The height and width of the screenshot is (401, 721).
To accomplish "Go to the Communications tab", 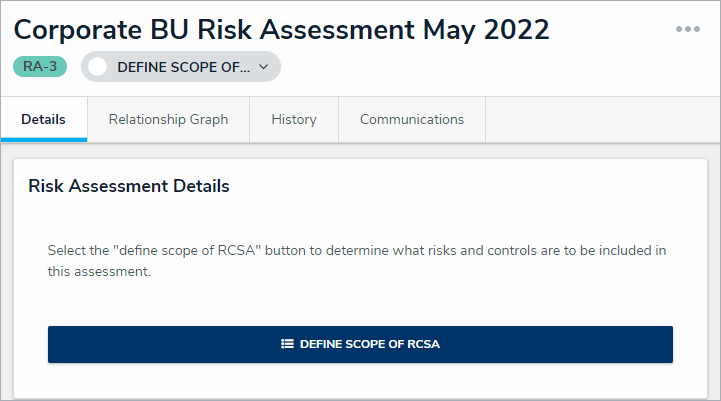I will point(412,119).
